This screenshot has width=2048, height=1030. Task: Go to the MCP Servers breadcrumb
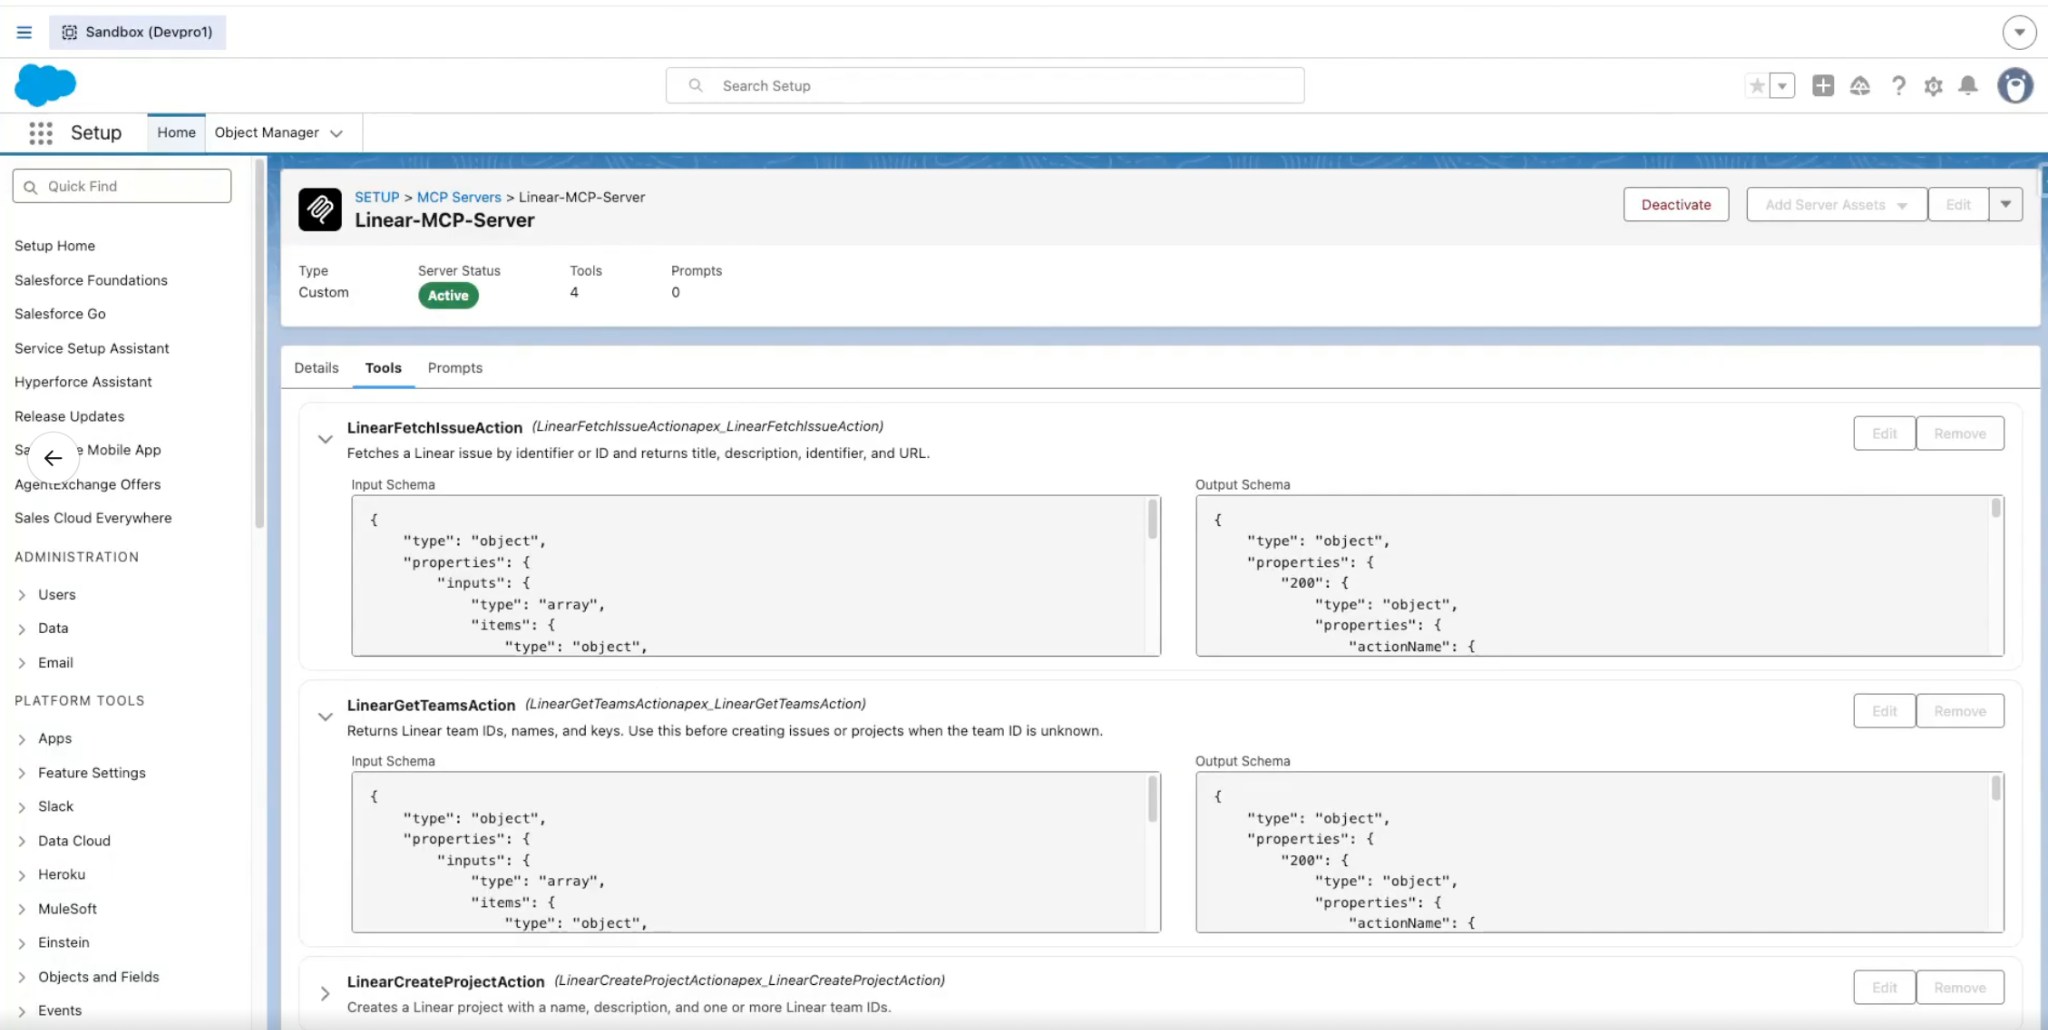pos(459,197)
